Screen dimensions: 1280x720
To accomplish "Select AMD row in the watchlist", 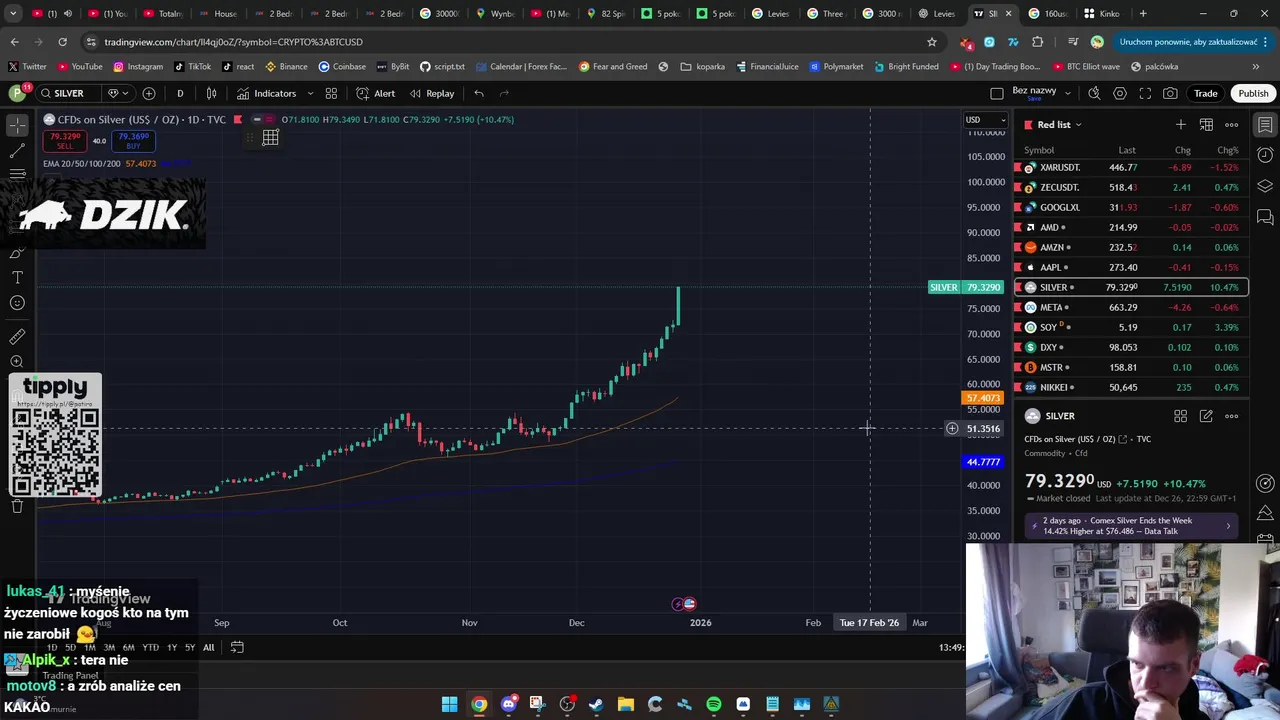I will coord(1131,227).
